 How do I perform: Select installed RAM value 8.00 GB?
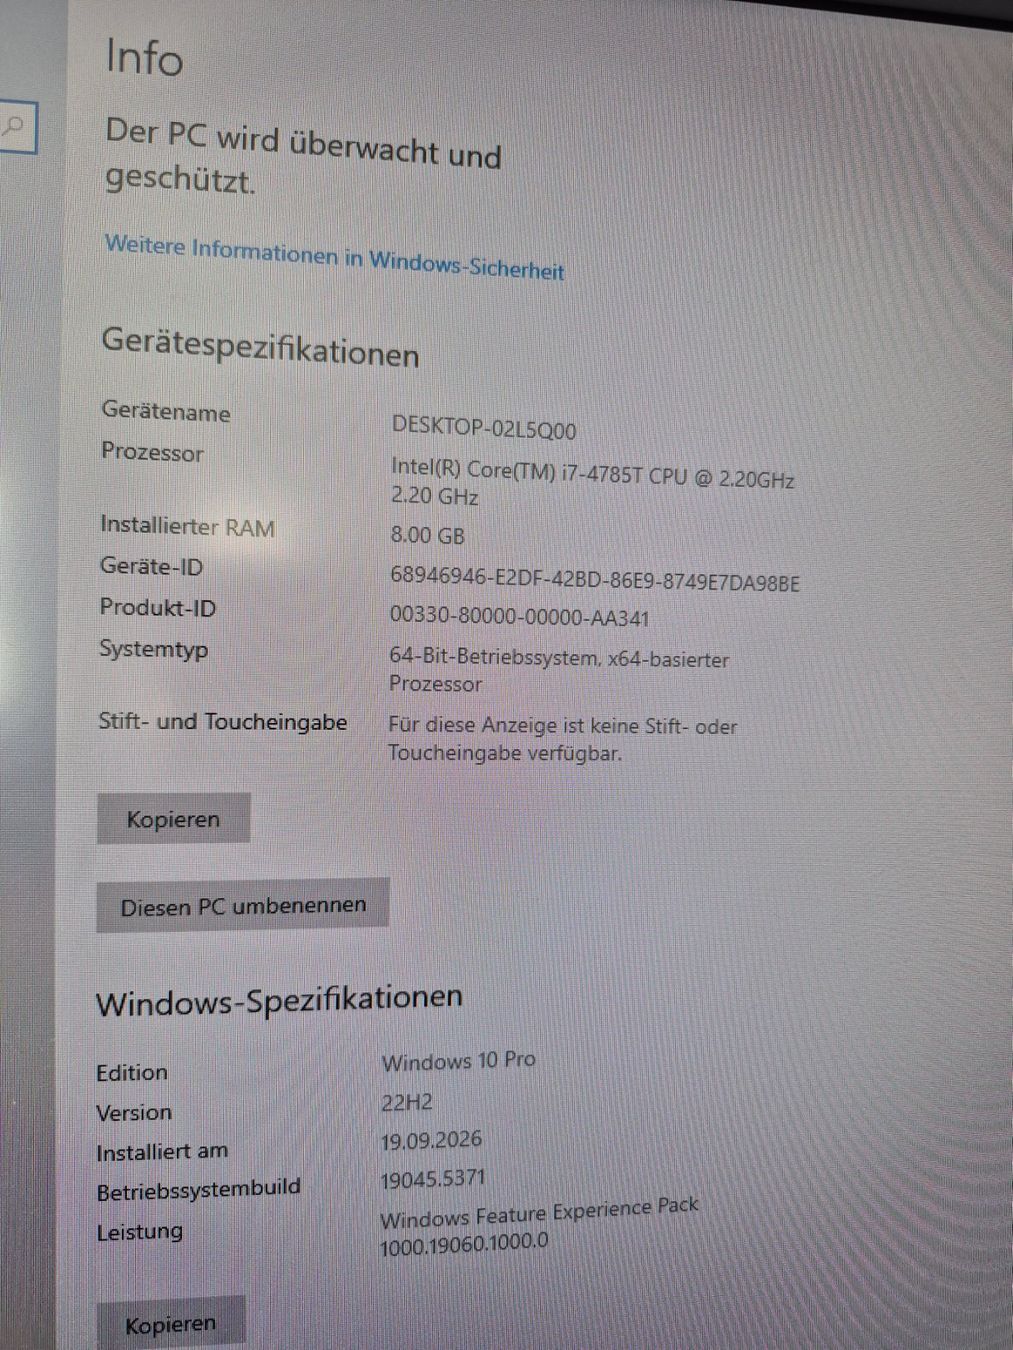(427, 535)
